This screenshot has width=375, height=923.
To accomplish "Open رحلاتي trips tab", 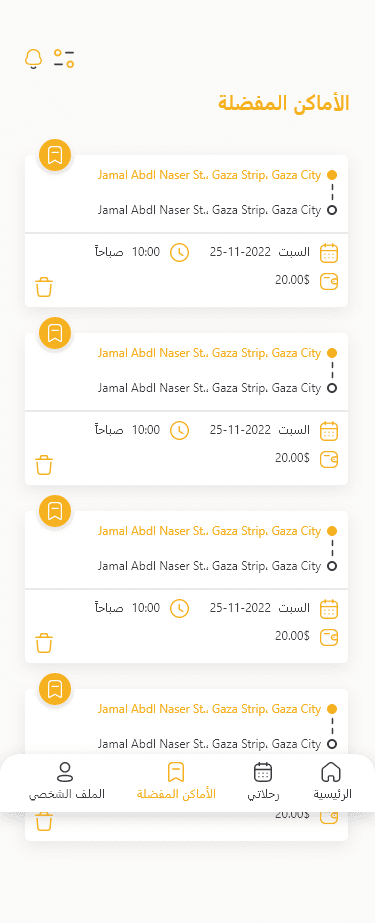I will [x=263, y=781].
